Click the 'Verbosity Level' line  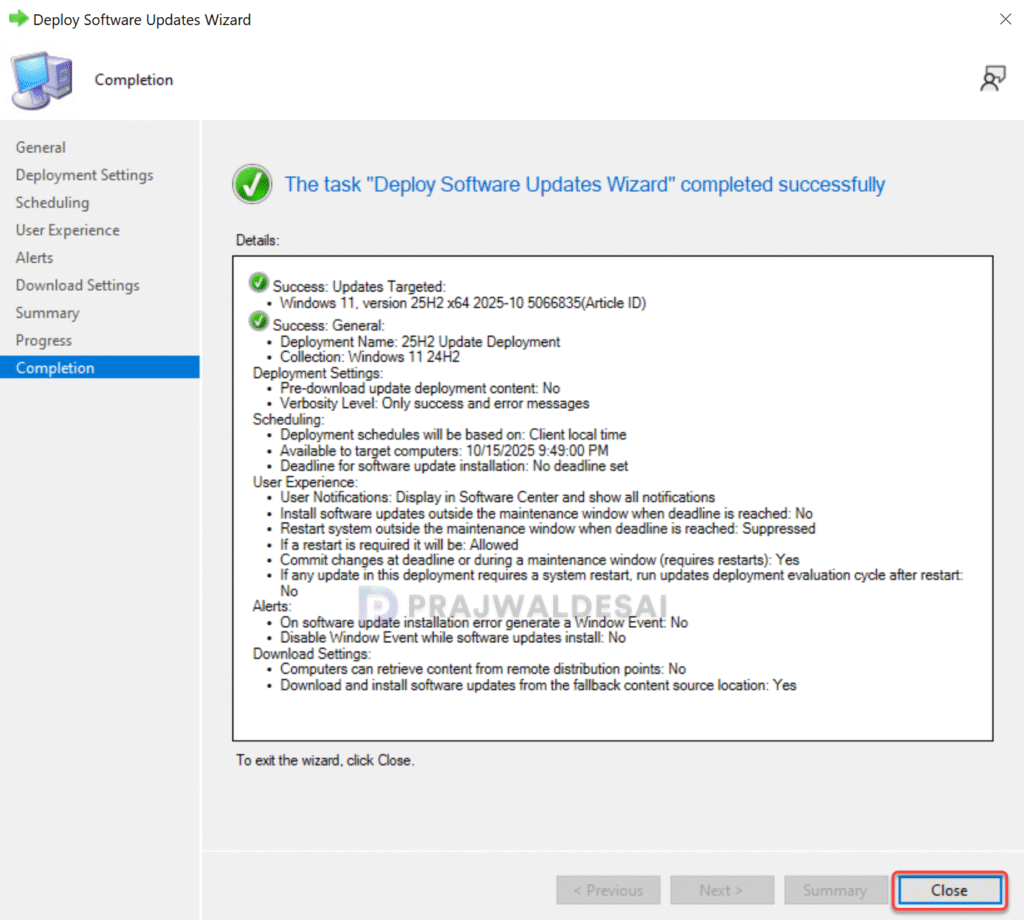pos(434,404)
